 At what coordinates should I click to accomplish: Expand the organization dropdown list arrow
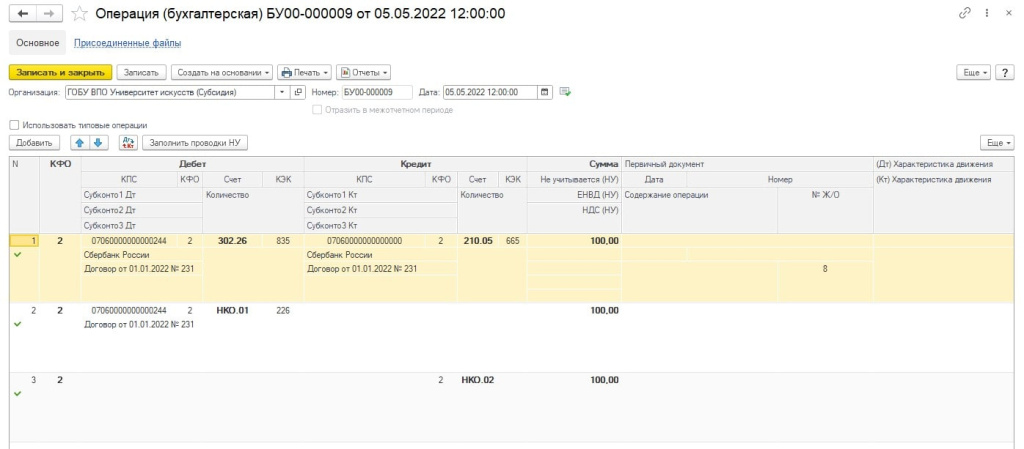coord(283,92)
